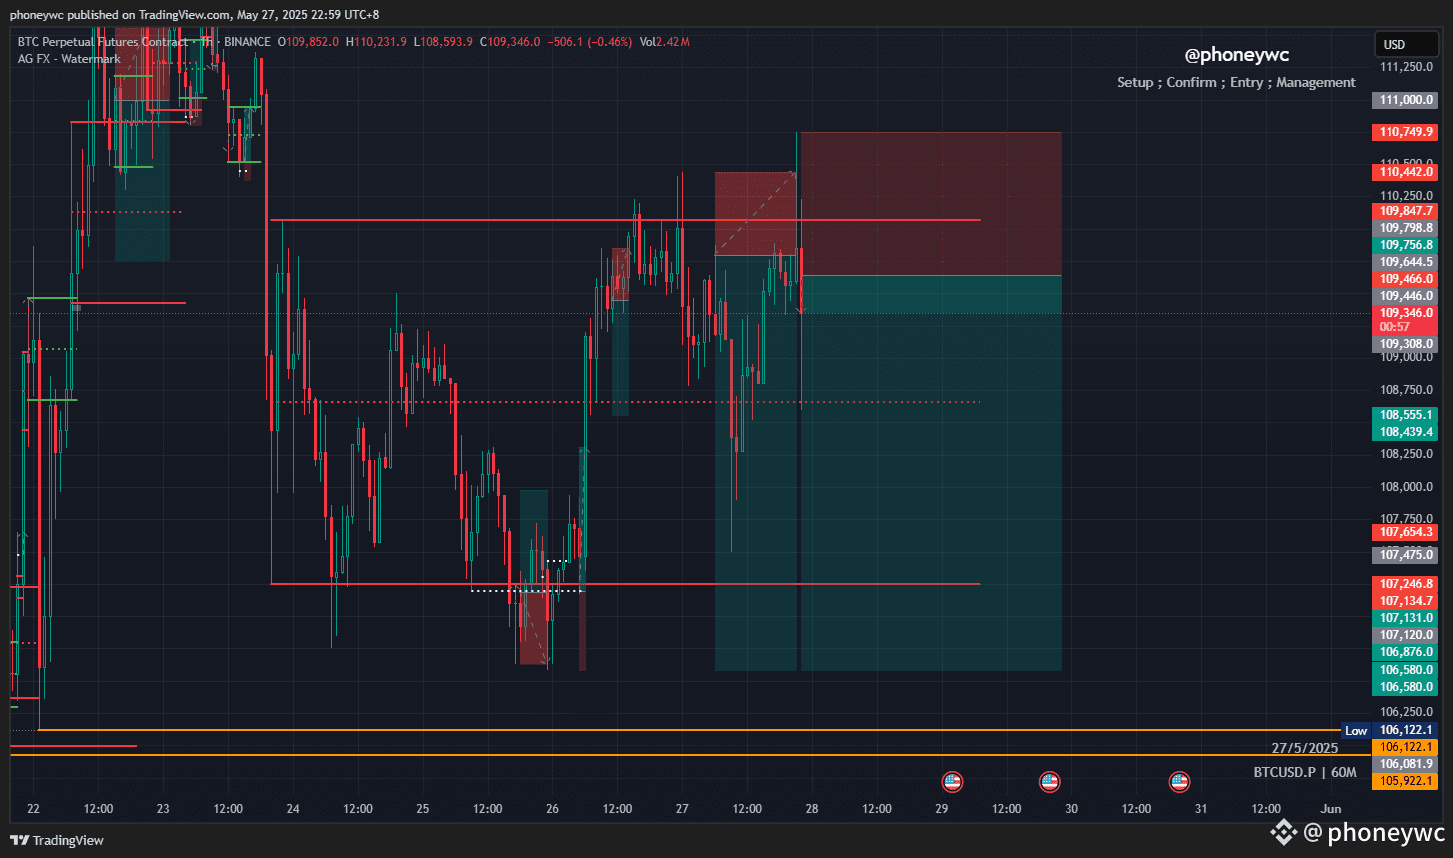The image size is (1453, 858).
Task: Click the 108,000.0 price axis tick
Action: (x=1406, y=487)
